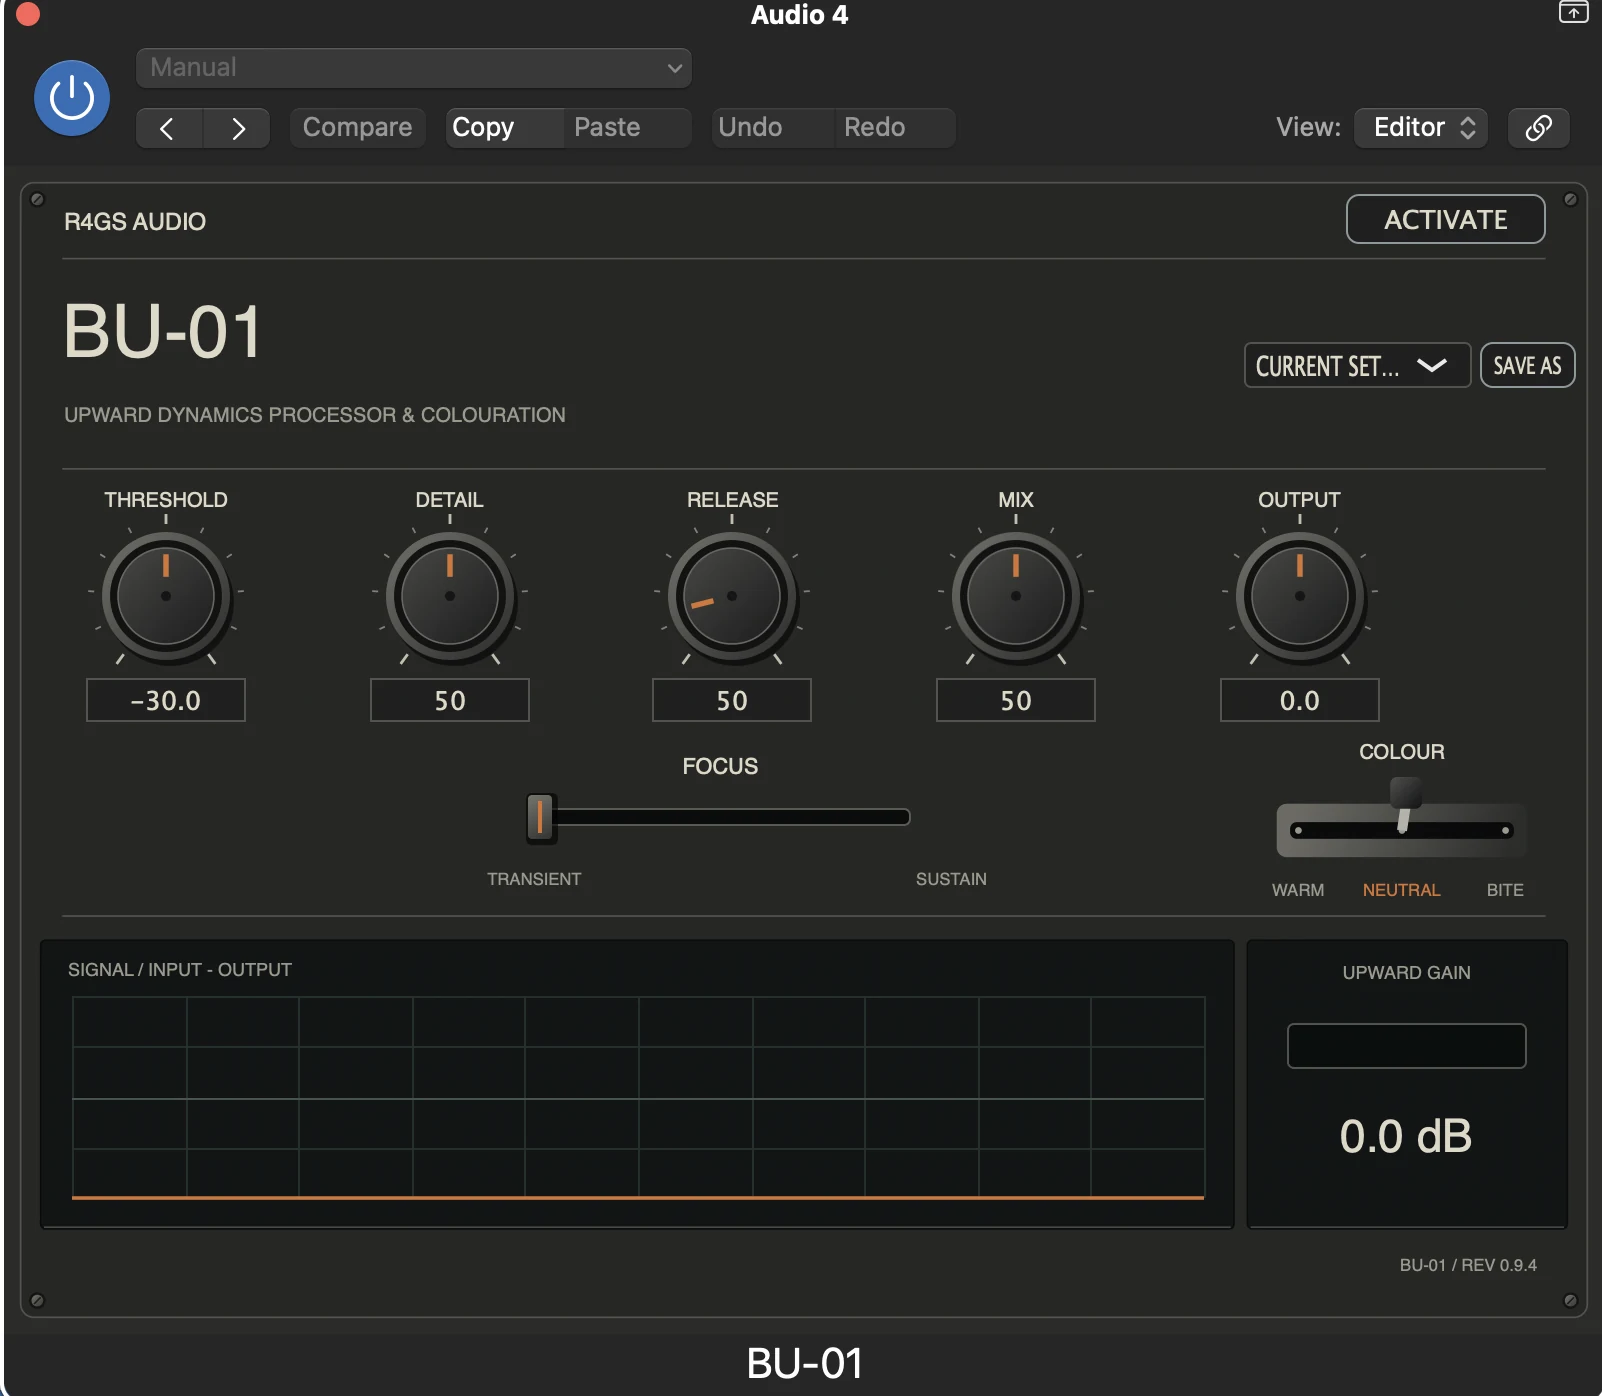Click the OUTPUT knob
This screenshot has width=1602, height=1396.
tap(1300, 596)
